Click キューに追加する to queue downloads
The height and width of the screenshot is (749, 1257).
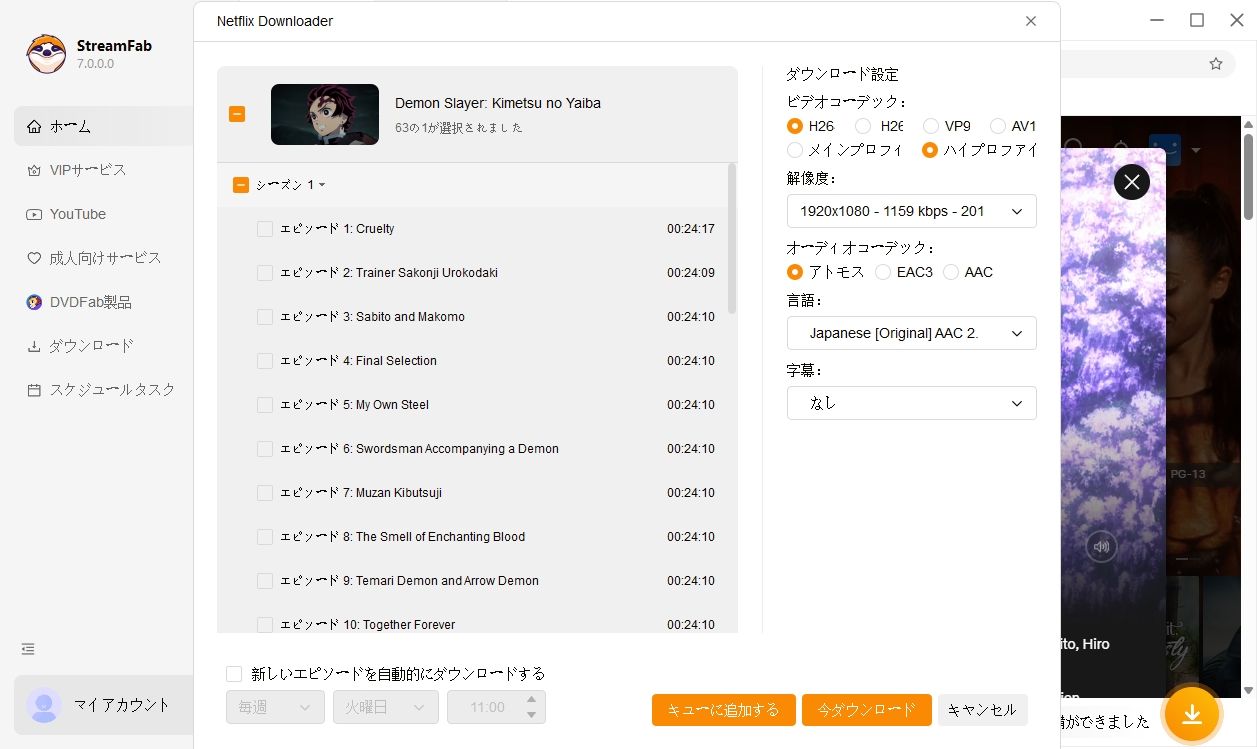[x=723, y=710]
